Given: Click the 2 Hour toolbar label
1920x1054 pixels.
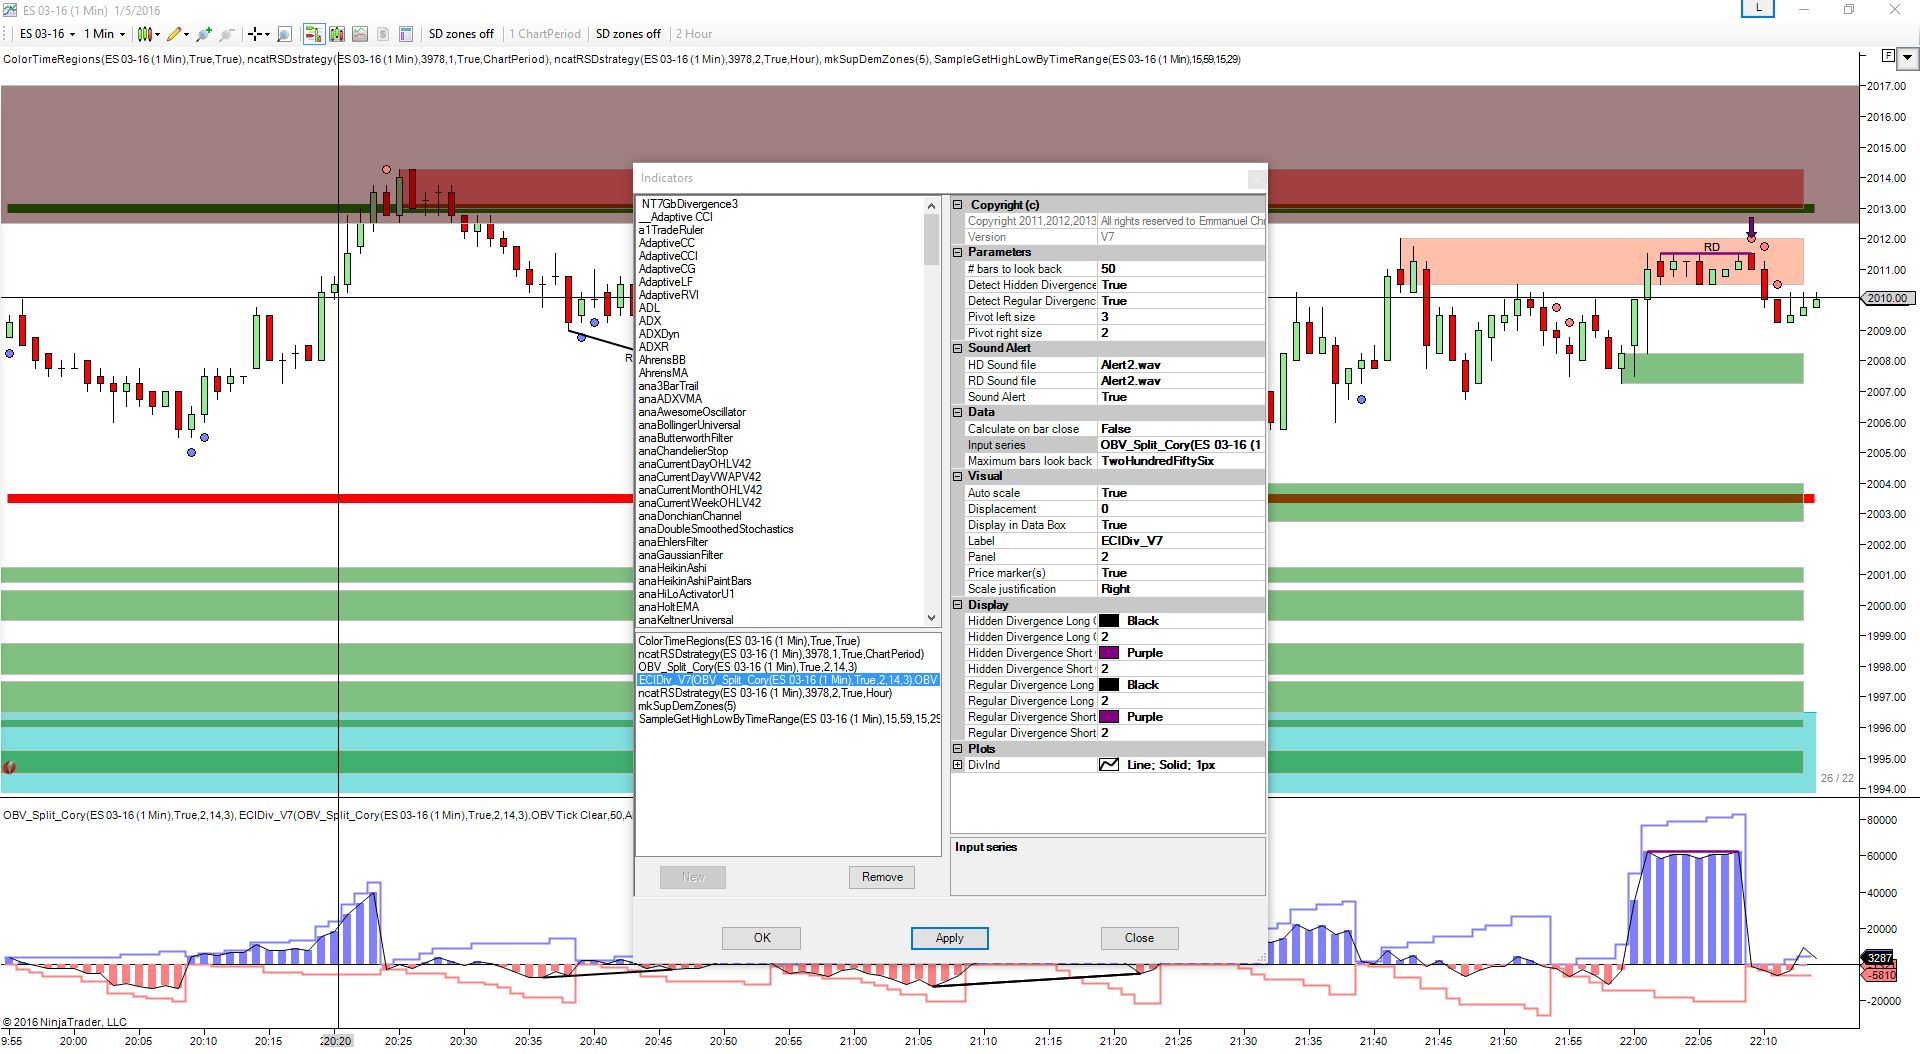Looking at the screenshot, I should point(694,34).
